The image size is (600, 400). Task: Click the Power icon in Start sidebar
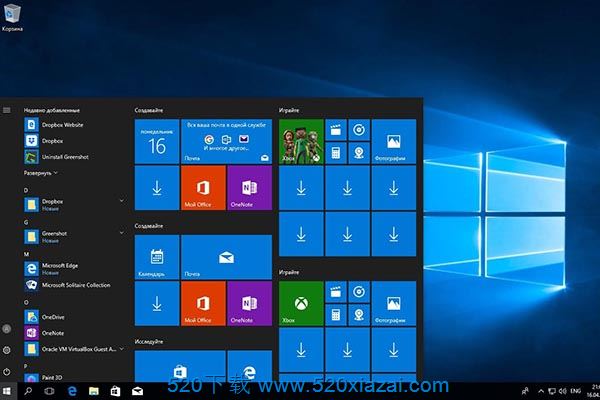tap(7, 371)
